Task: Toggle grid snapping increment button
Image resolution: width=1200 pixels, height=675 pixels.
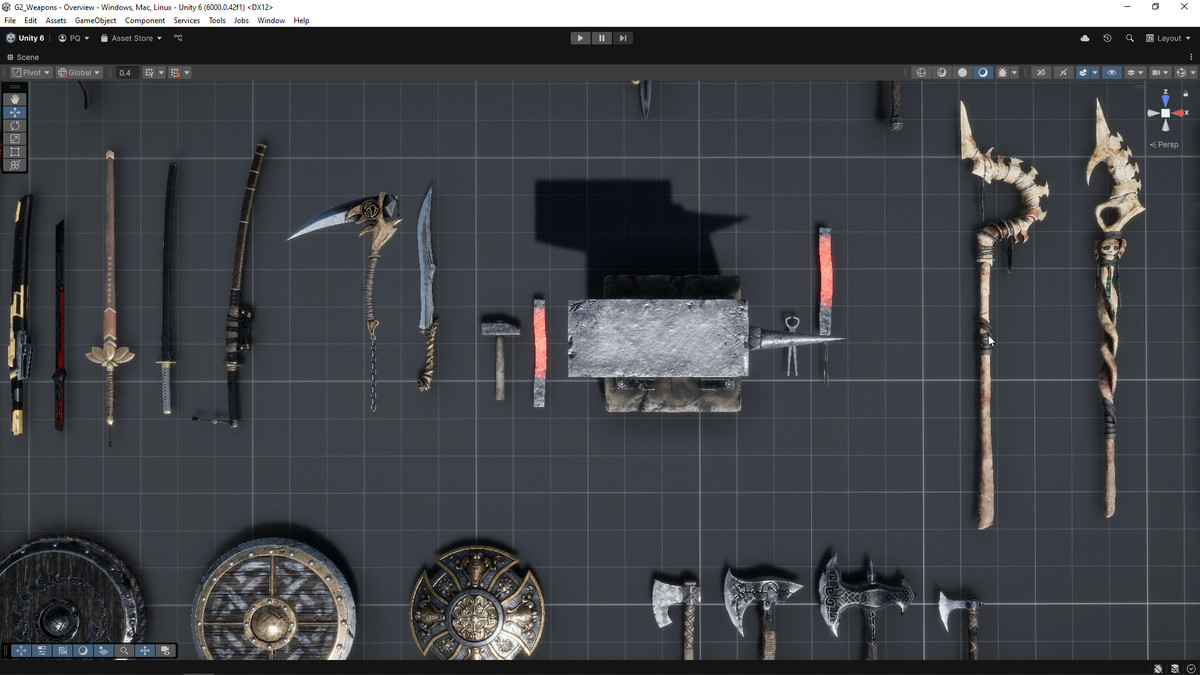Action: [175, 72]
